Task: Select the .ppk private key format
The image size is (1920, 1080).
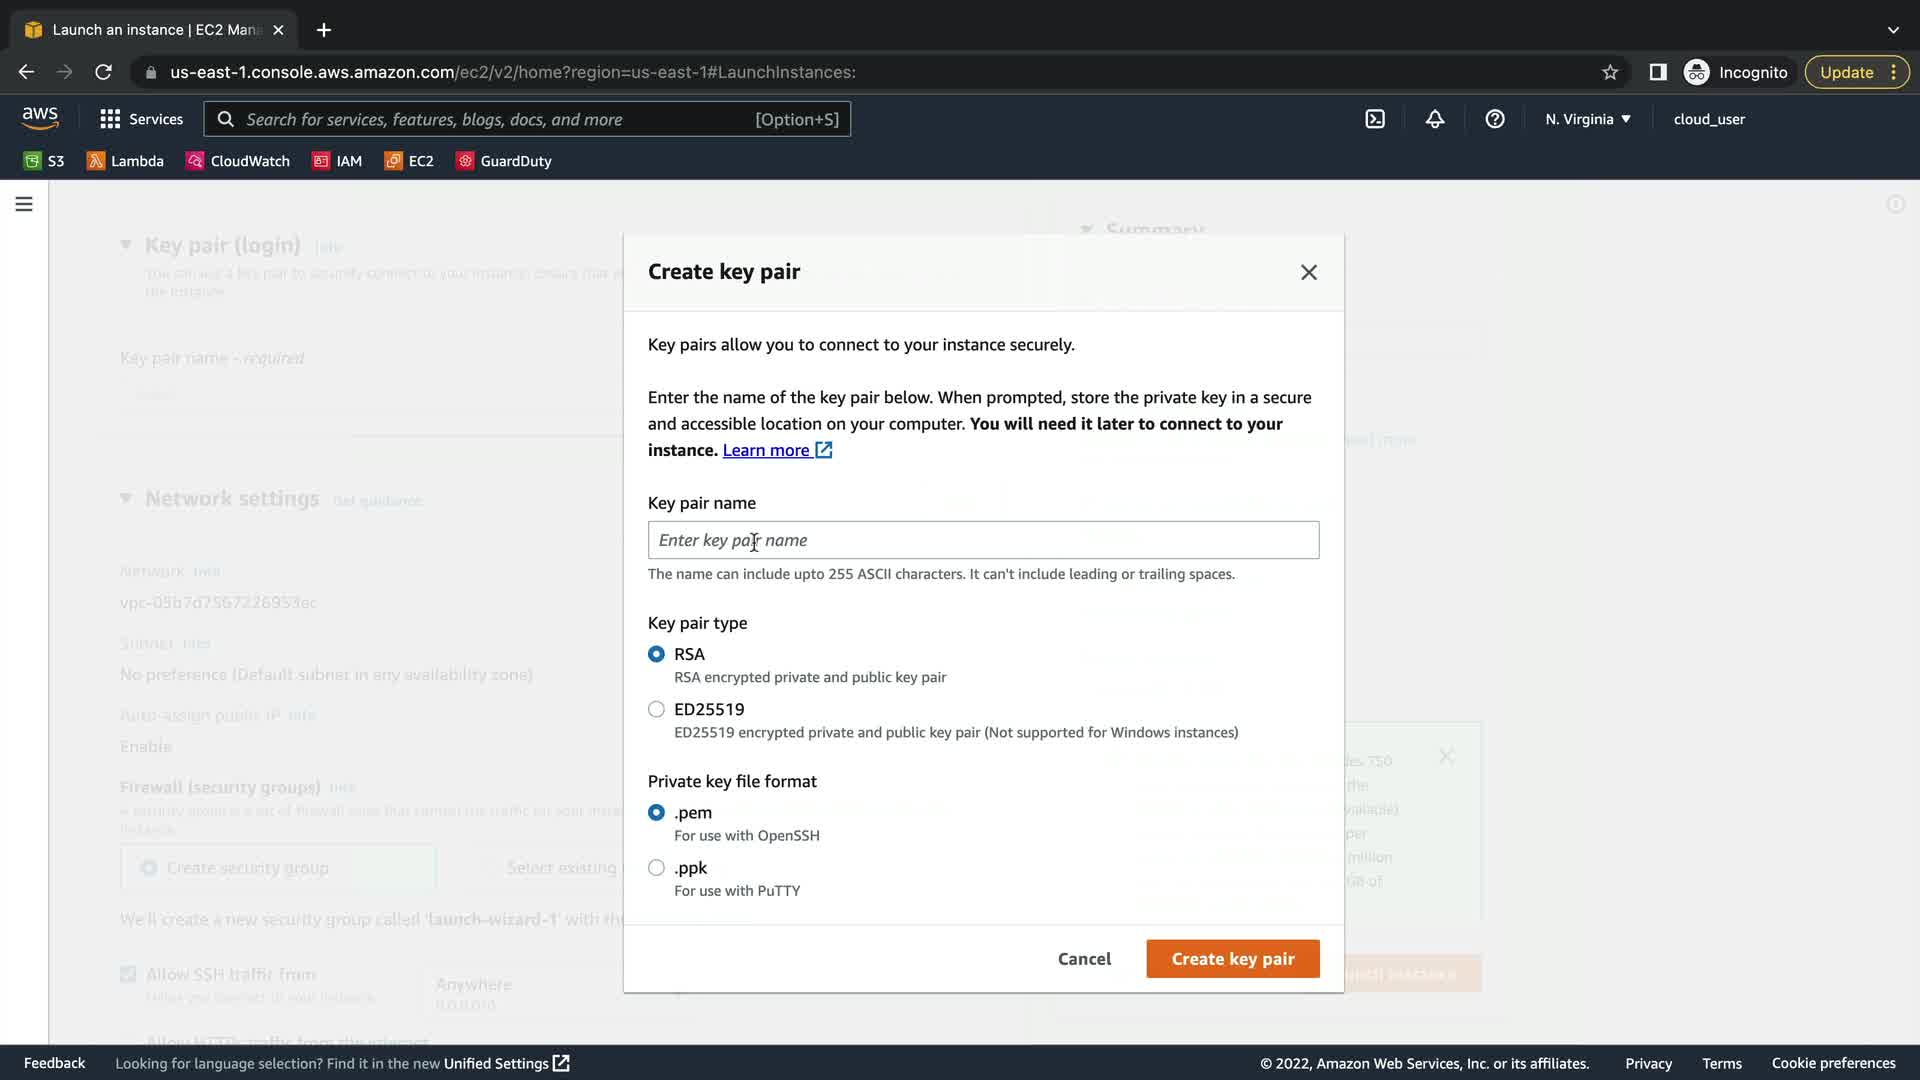Action: (x=656, y=867)
